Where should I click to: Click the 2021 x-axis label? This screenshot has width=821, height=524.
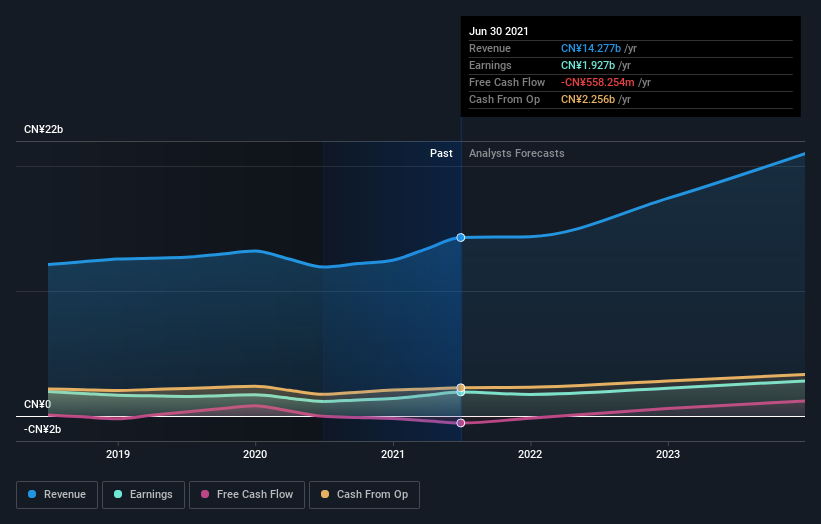pos(393,454)
